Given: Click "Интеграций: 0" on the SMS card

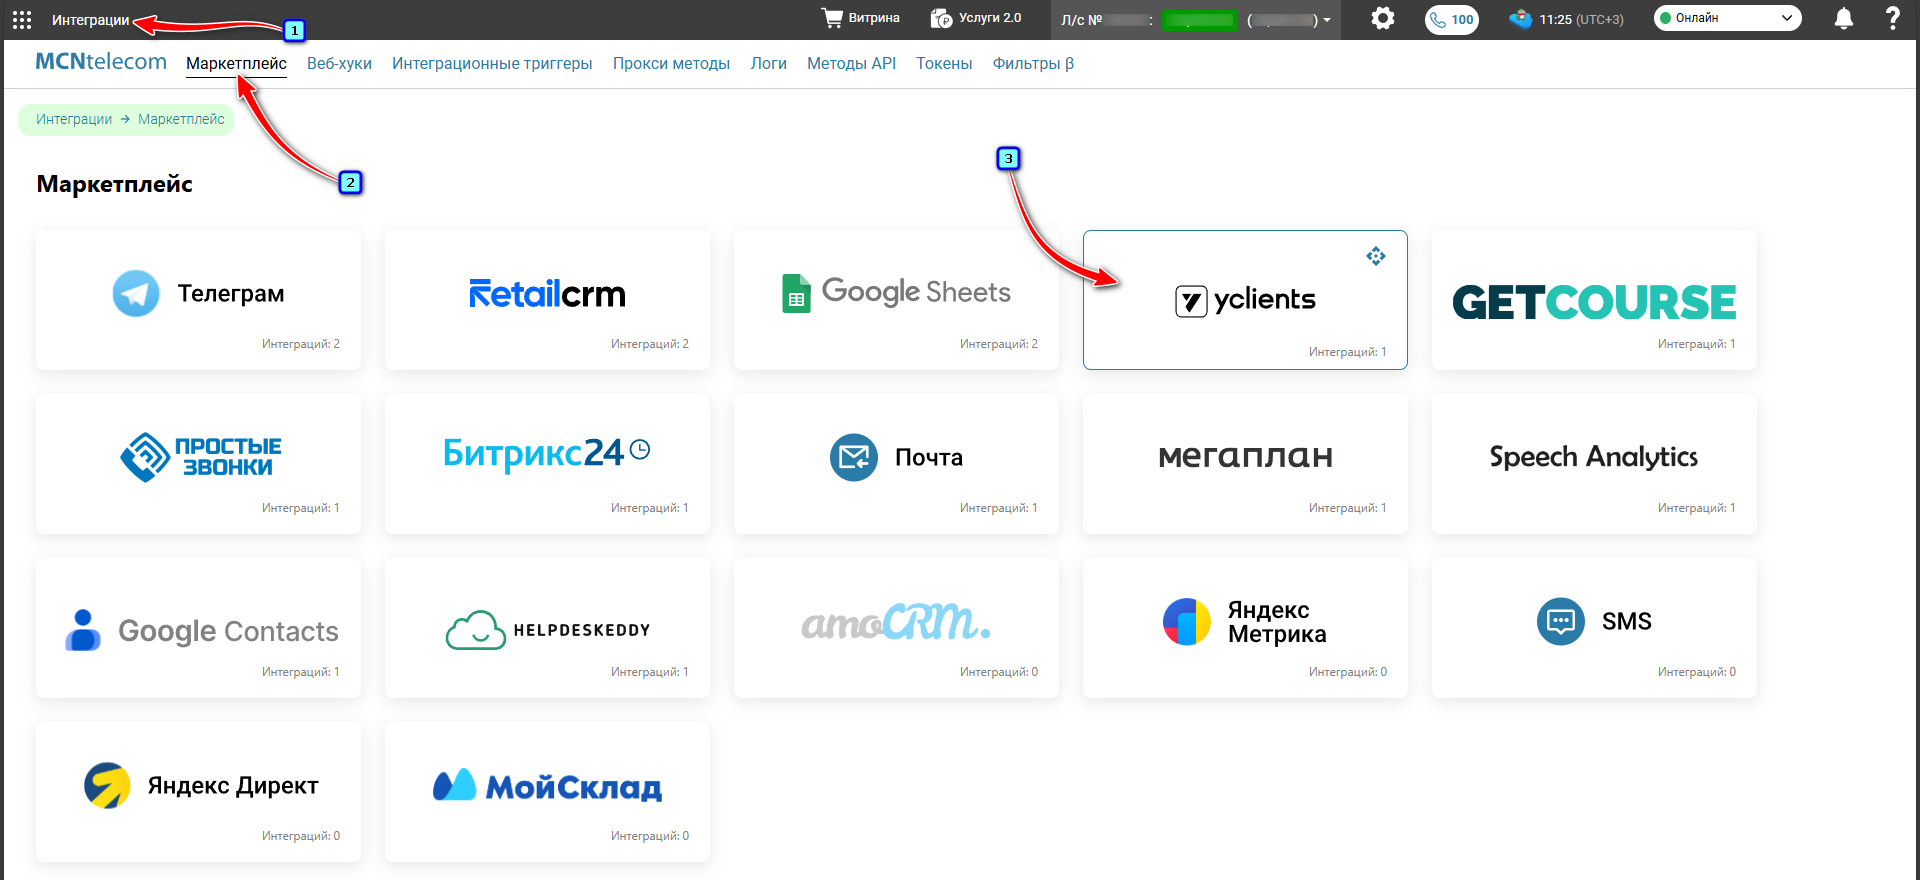Looking at the screenshot, I should pyautogui.click(x=1697, y=672).
